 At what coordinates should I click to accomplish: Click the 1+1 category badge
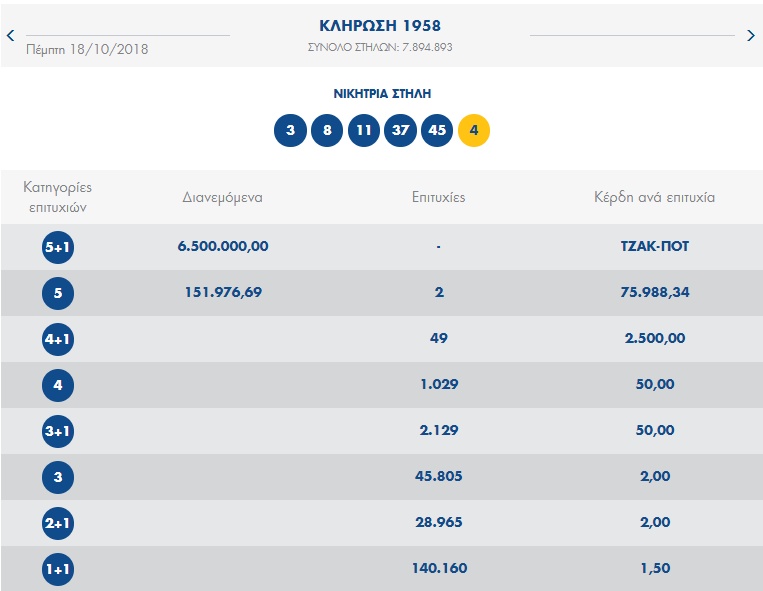tap(58, 569)
